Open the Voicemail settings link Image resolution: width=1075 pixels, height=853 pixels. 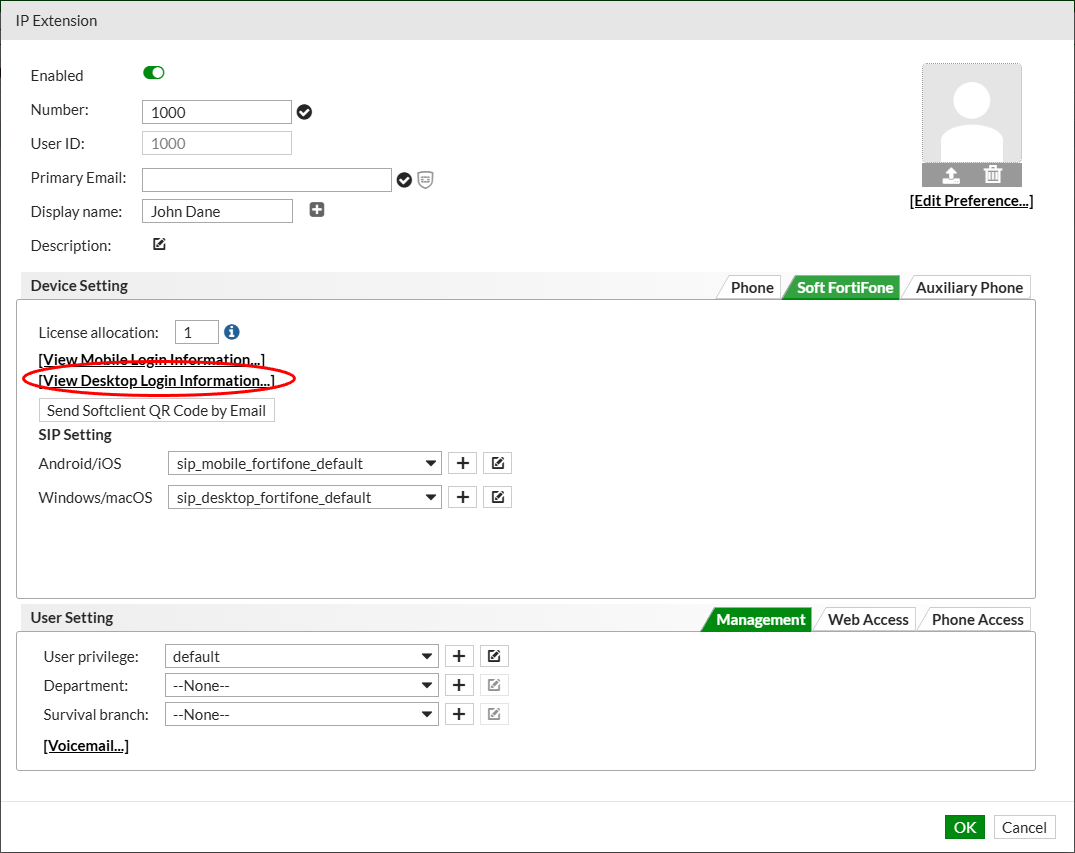tap(86, 745)
